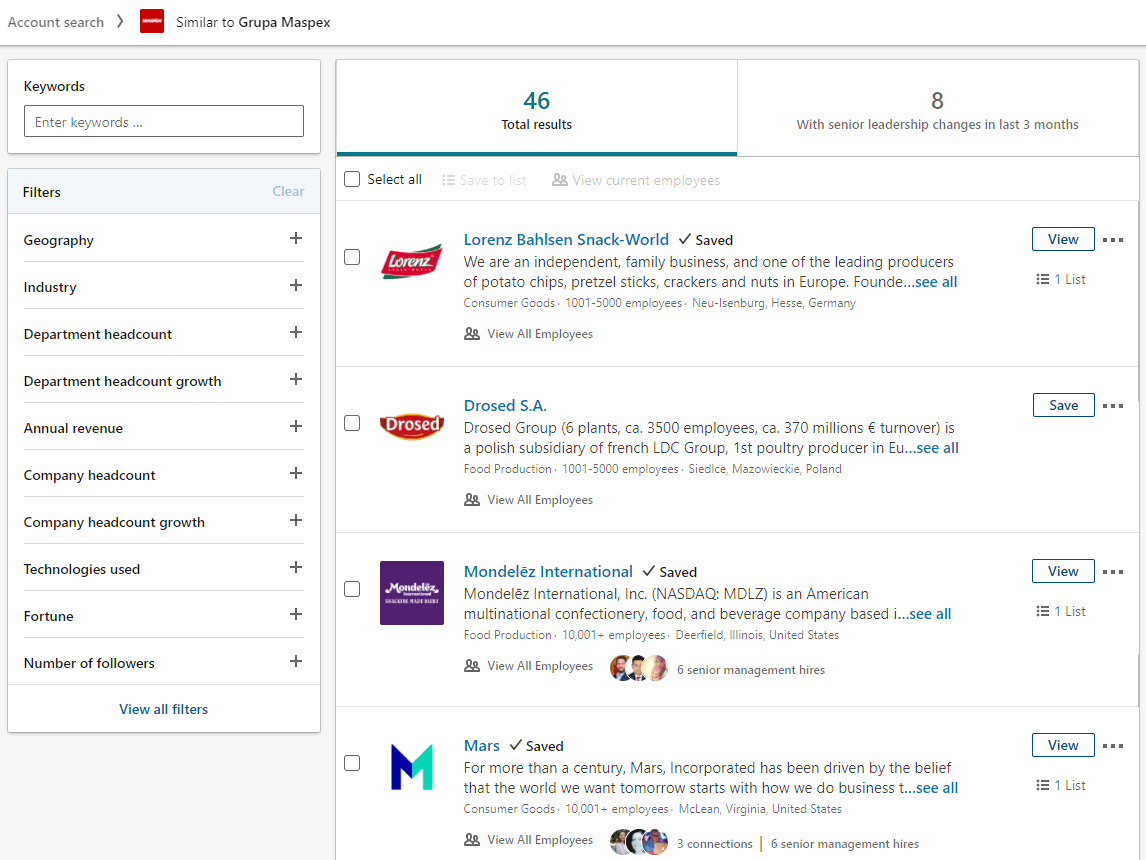Expand Mondelēz description with see all

[925, 614]
